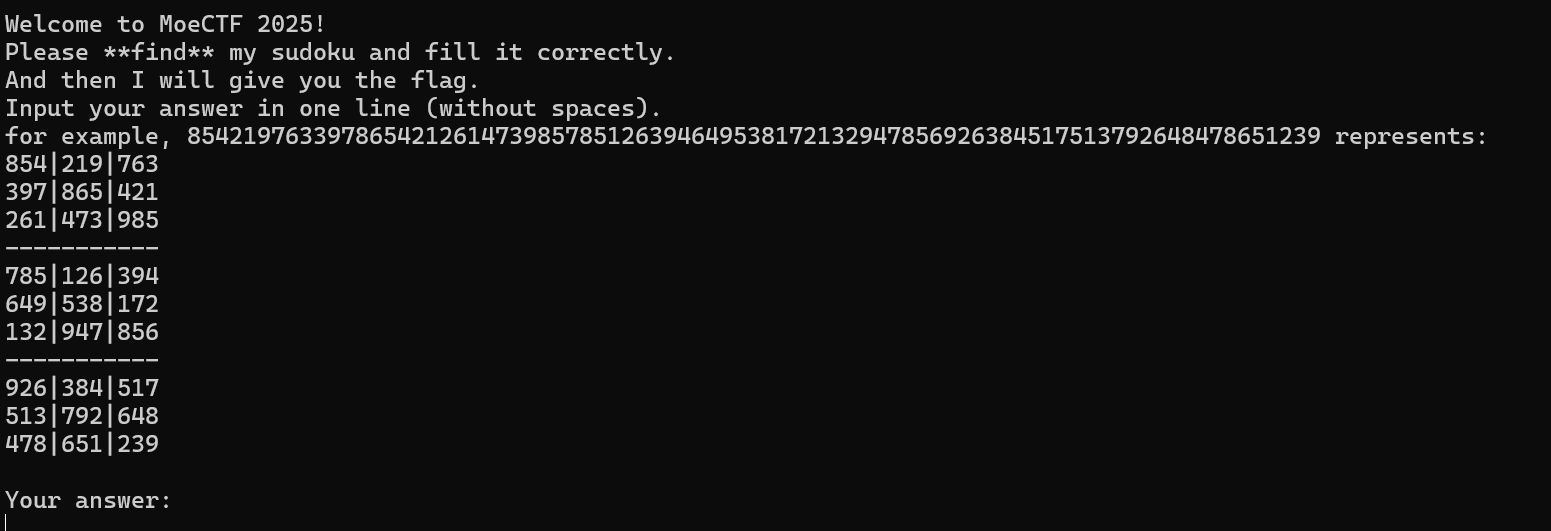This screenshot has width=1551, height=531.
Task: Click the sudoku row '513|792|648'
Action: (x=82, y=416)
